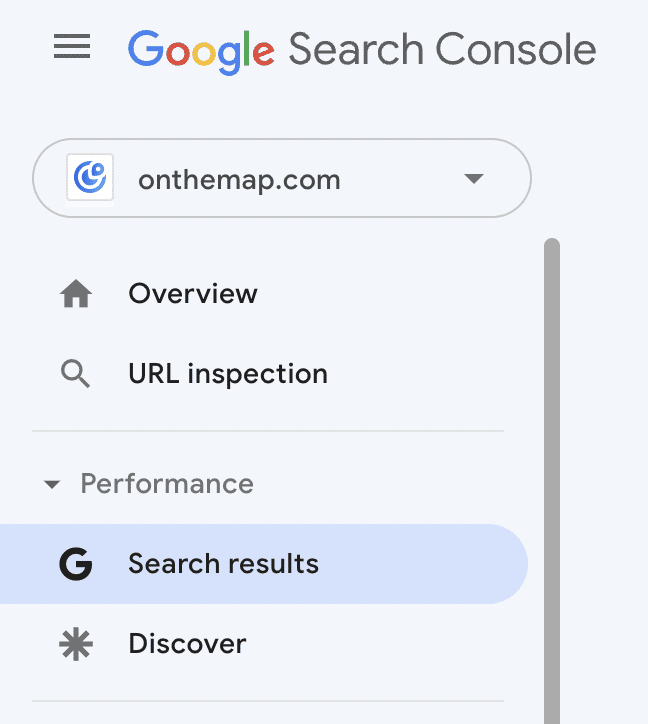This screenshot has width=648, height=724.
Task: Click empty space inside the property selector box
Action: click(400, 179)
